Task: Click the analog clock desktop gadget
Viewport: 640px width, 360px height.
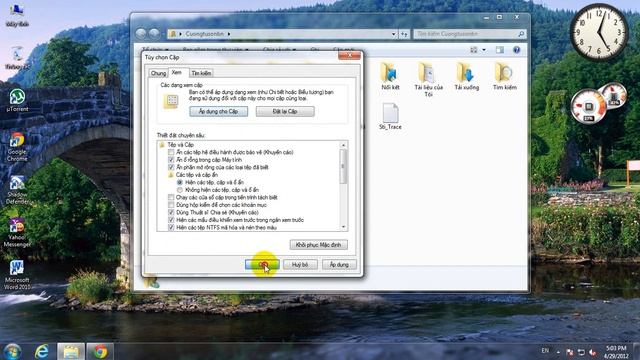Action: pyautogui.click(x=599, y=32)
